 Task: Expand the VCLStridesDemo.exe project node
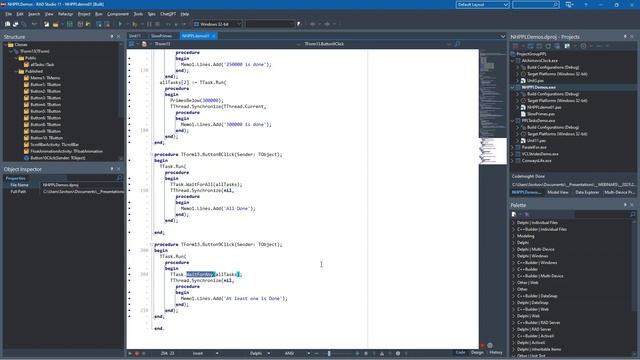(513, 154)
